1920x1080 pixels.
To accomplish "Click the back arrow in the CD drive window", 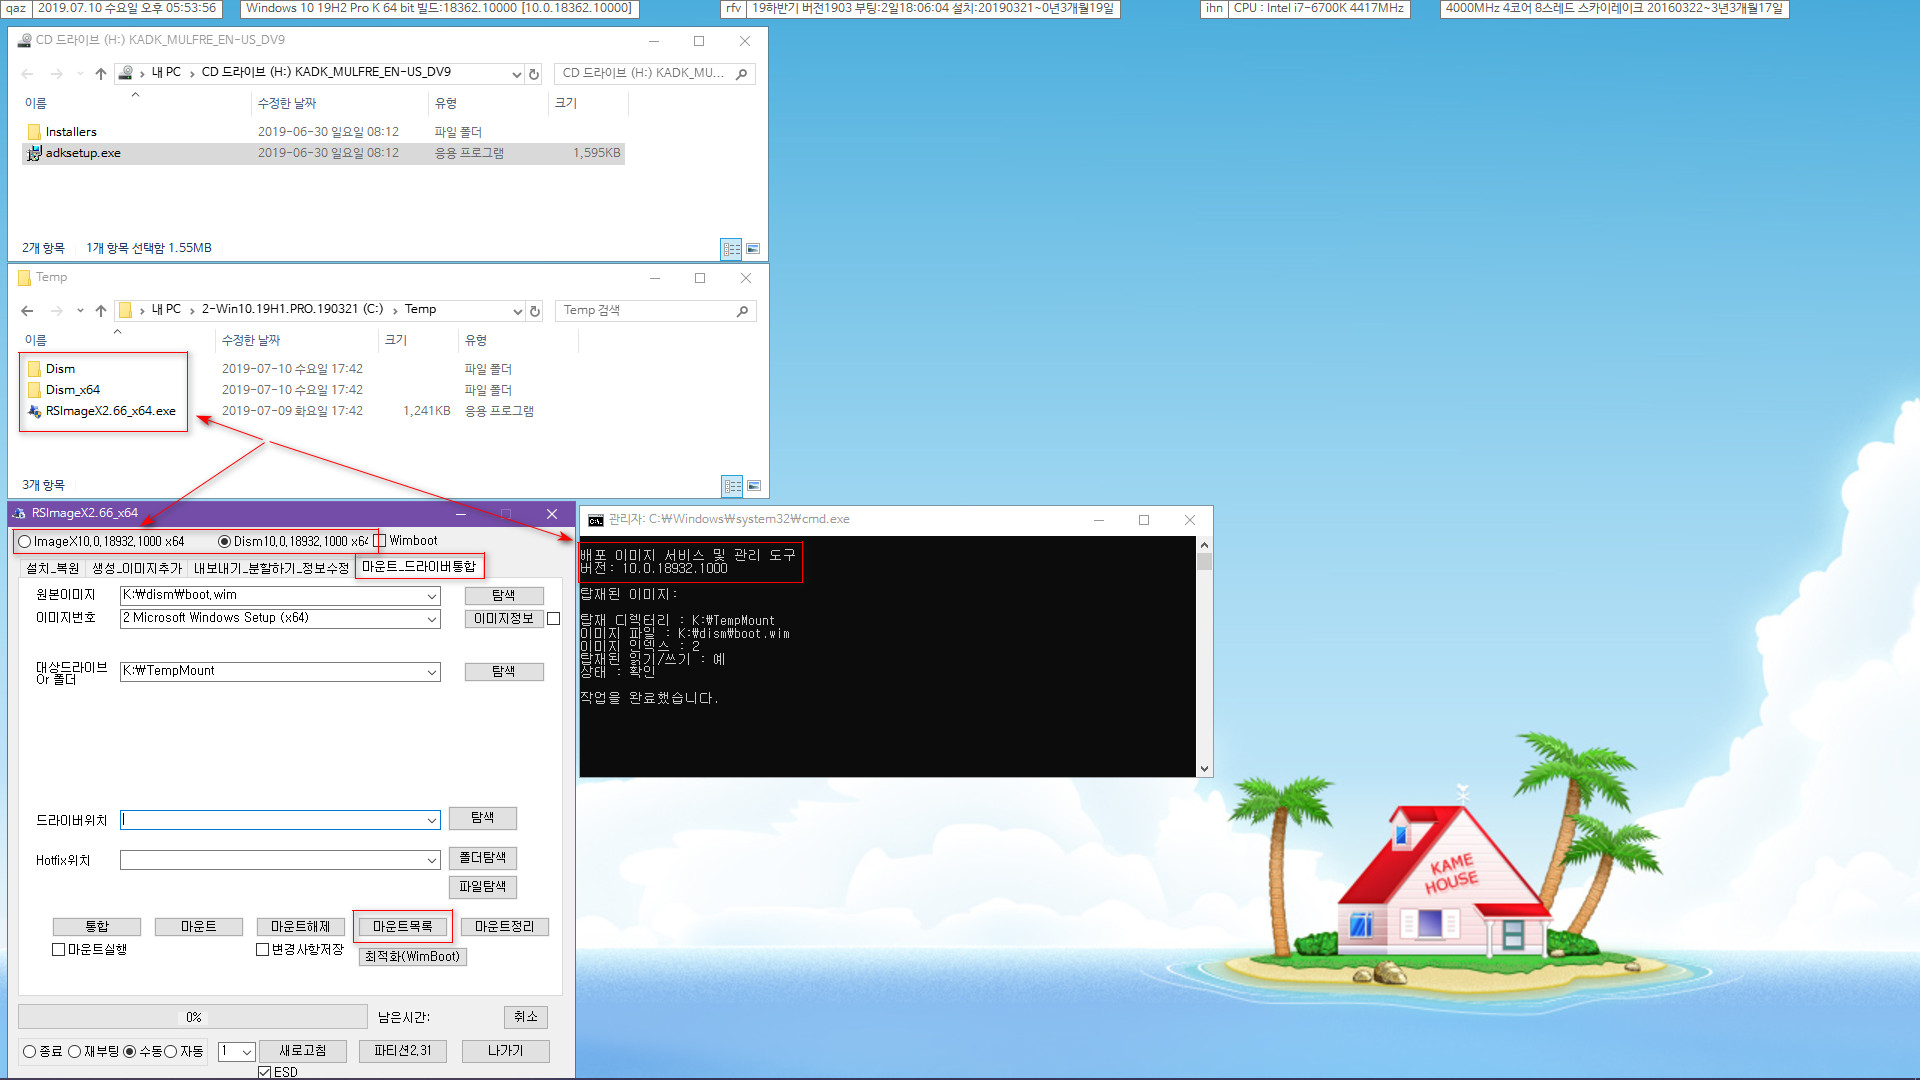I will [x=27, y=74].
